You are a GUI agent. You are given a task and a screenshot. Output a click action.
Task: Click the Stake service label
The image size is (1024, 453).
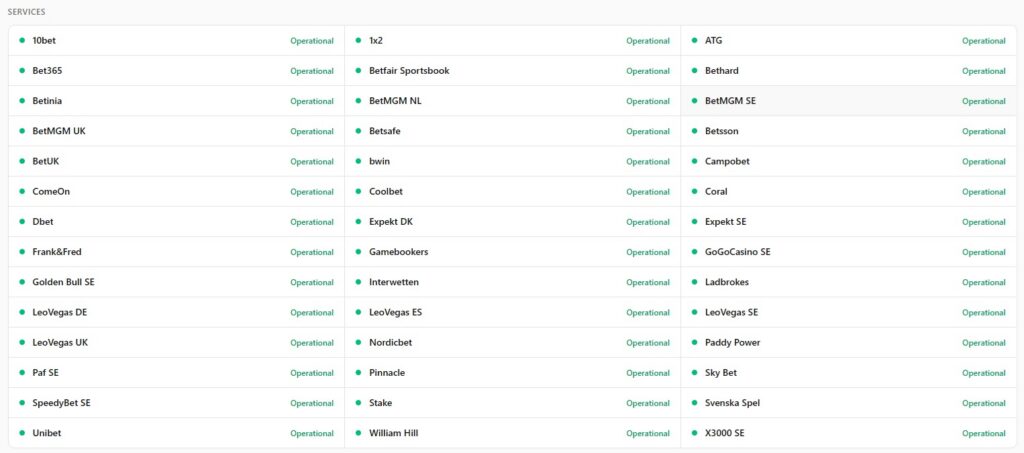coord(381,403)
